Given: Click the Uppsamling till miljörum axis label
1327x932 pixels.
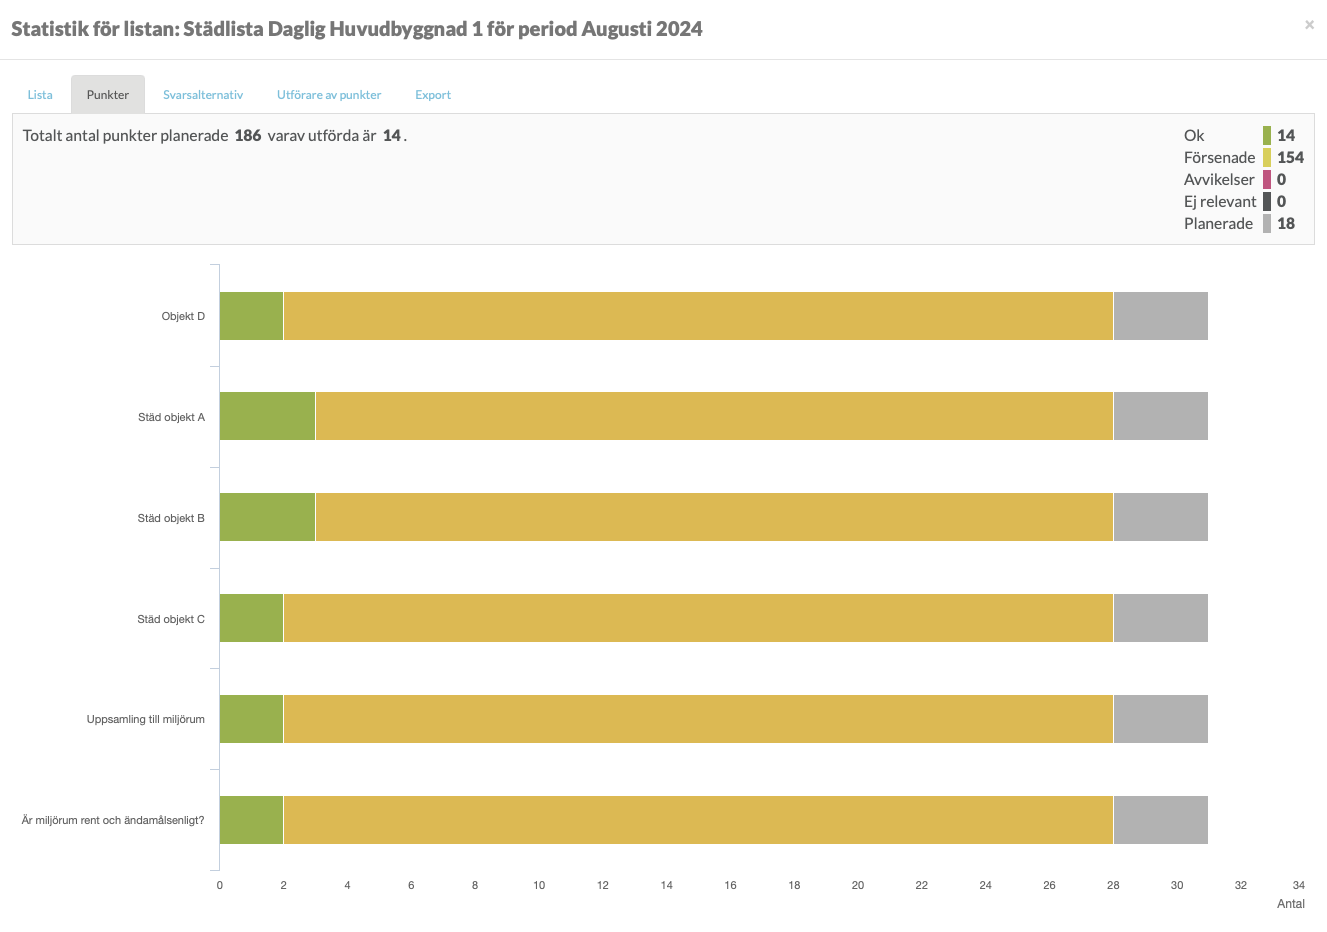Looking at the screenshot, I should [146, 720].
